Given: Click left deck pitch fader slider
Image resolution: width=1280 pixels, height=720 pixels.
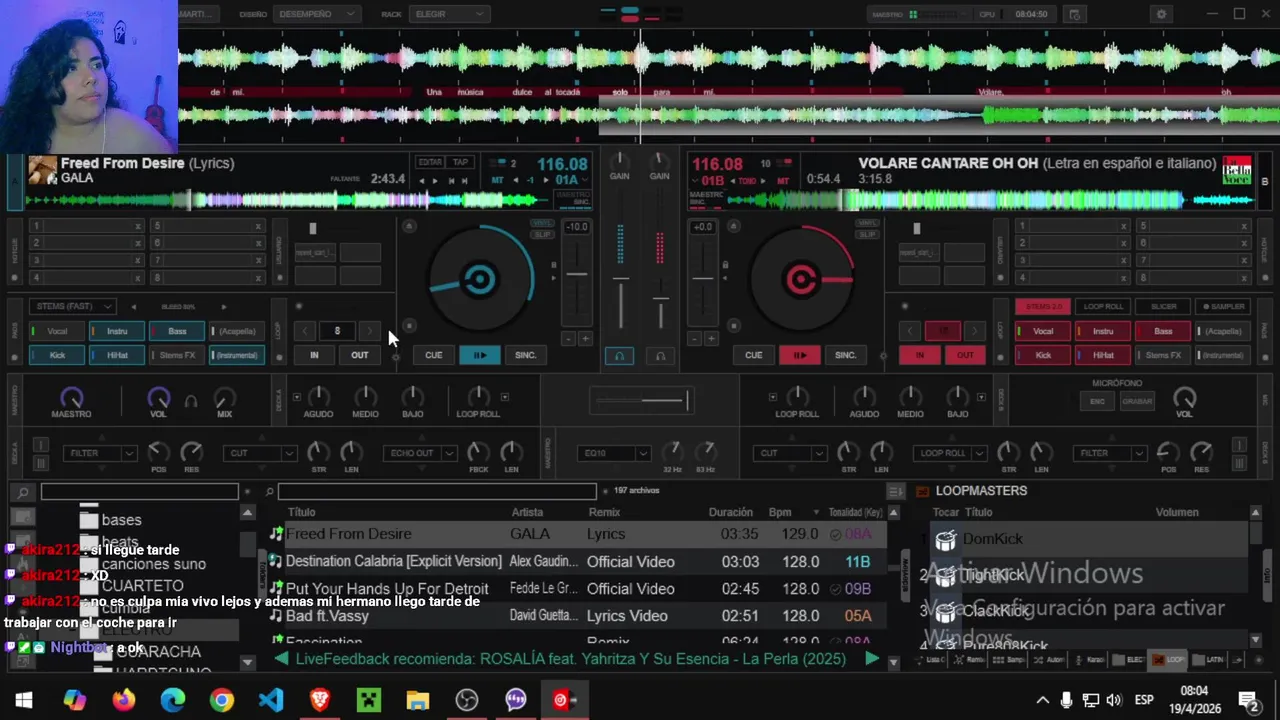Looking at the screenshot, I should [577, 275].
